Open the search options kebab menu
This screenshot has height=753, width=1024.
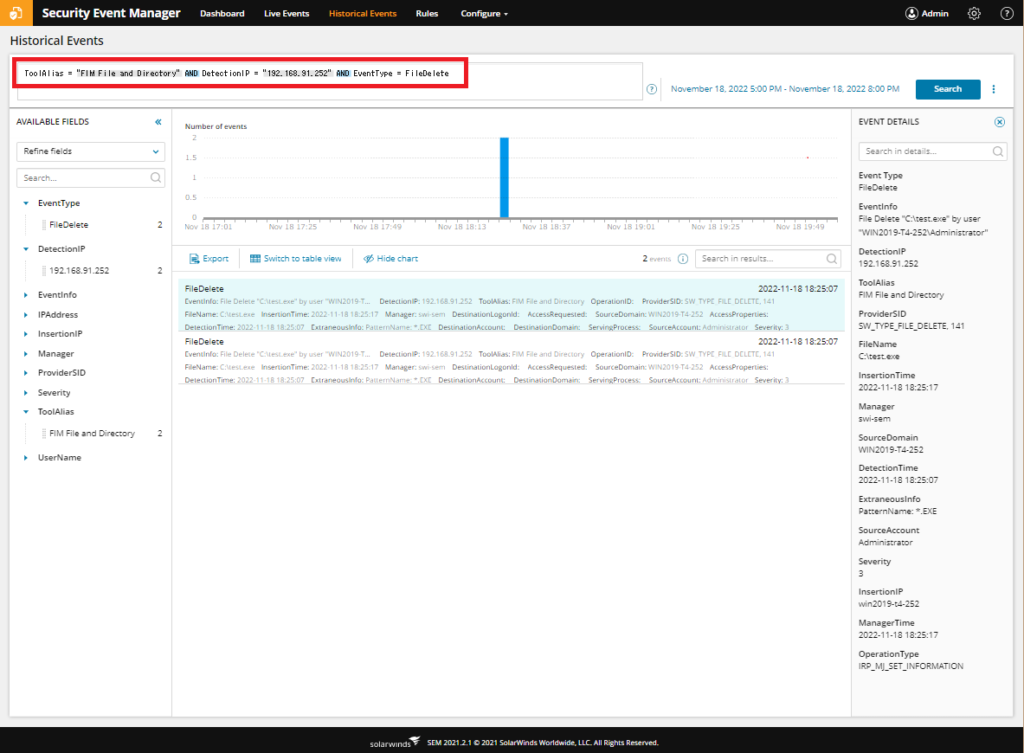click(994, 89)
